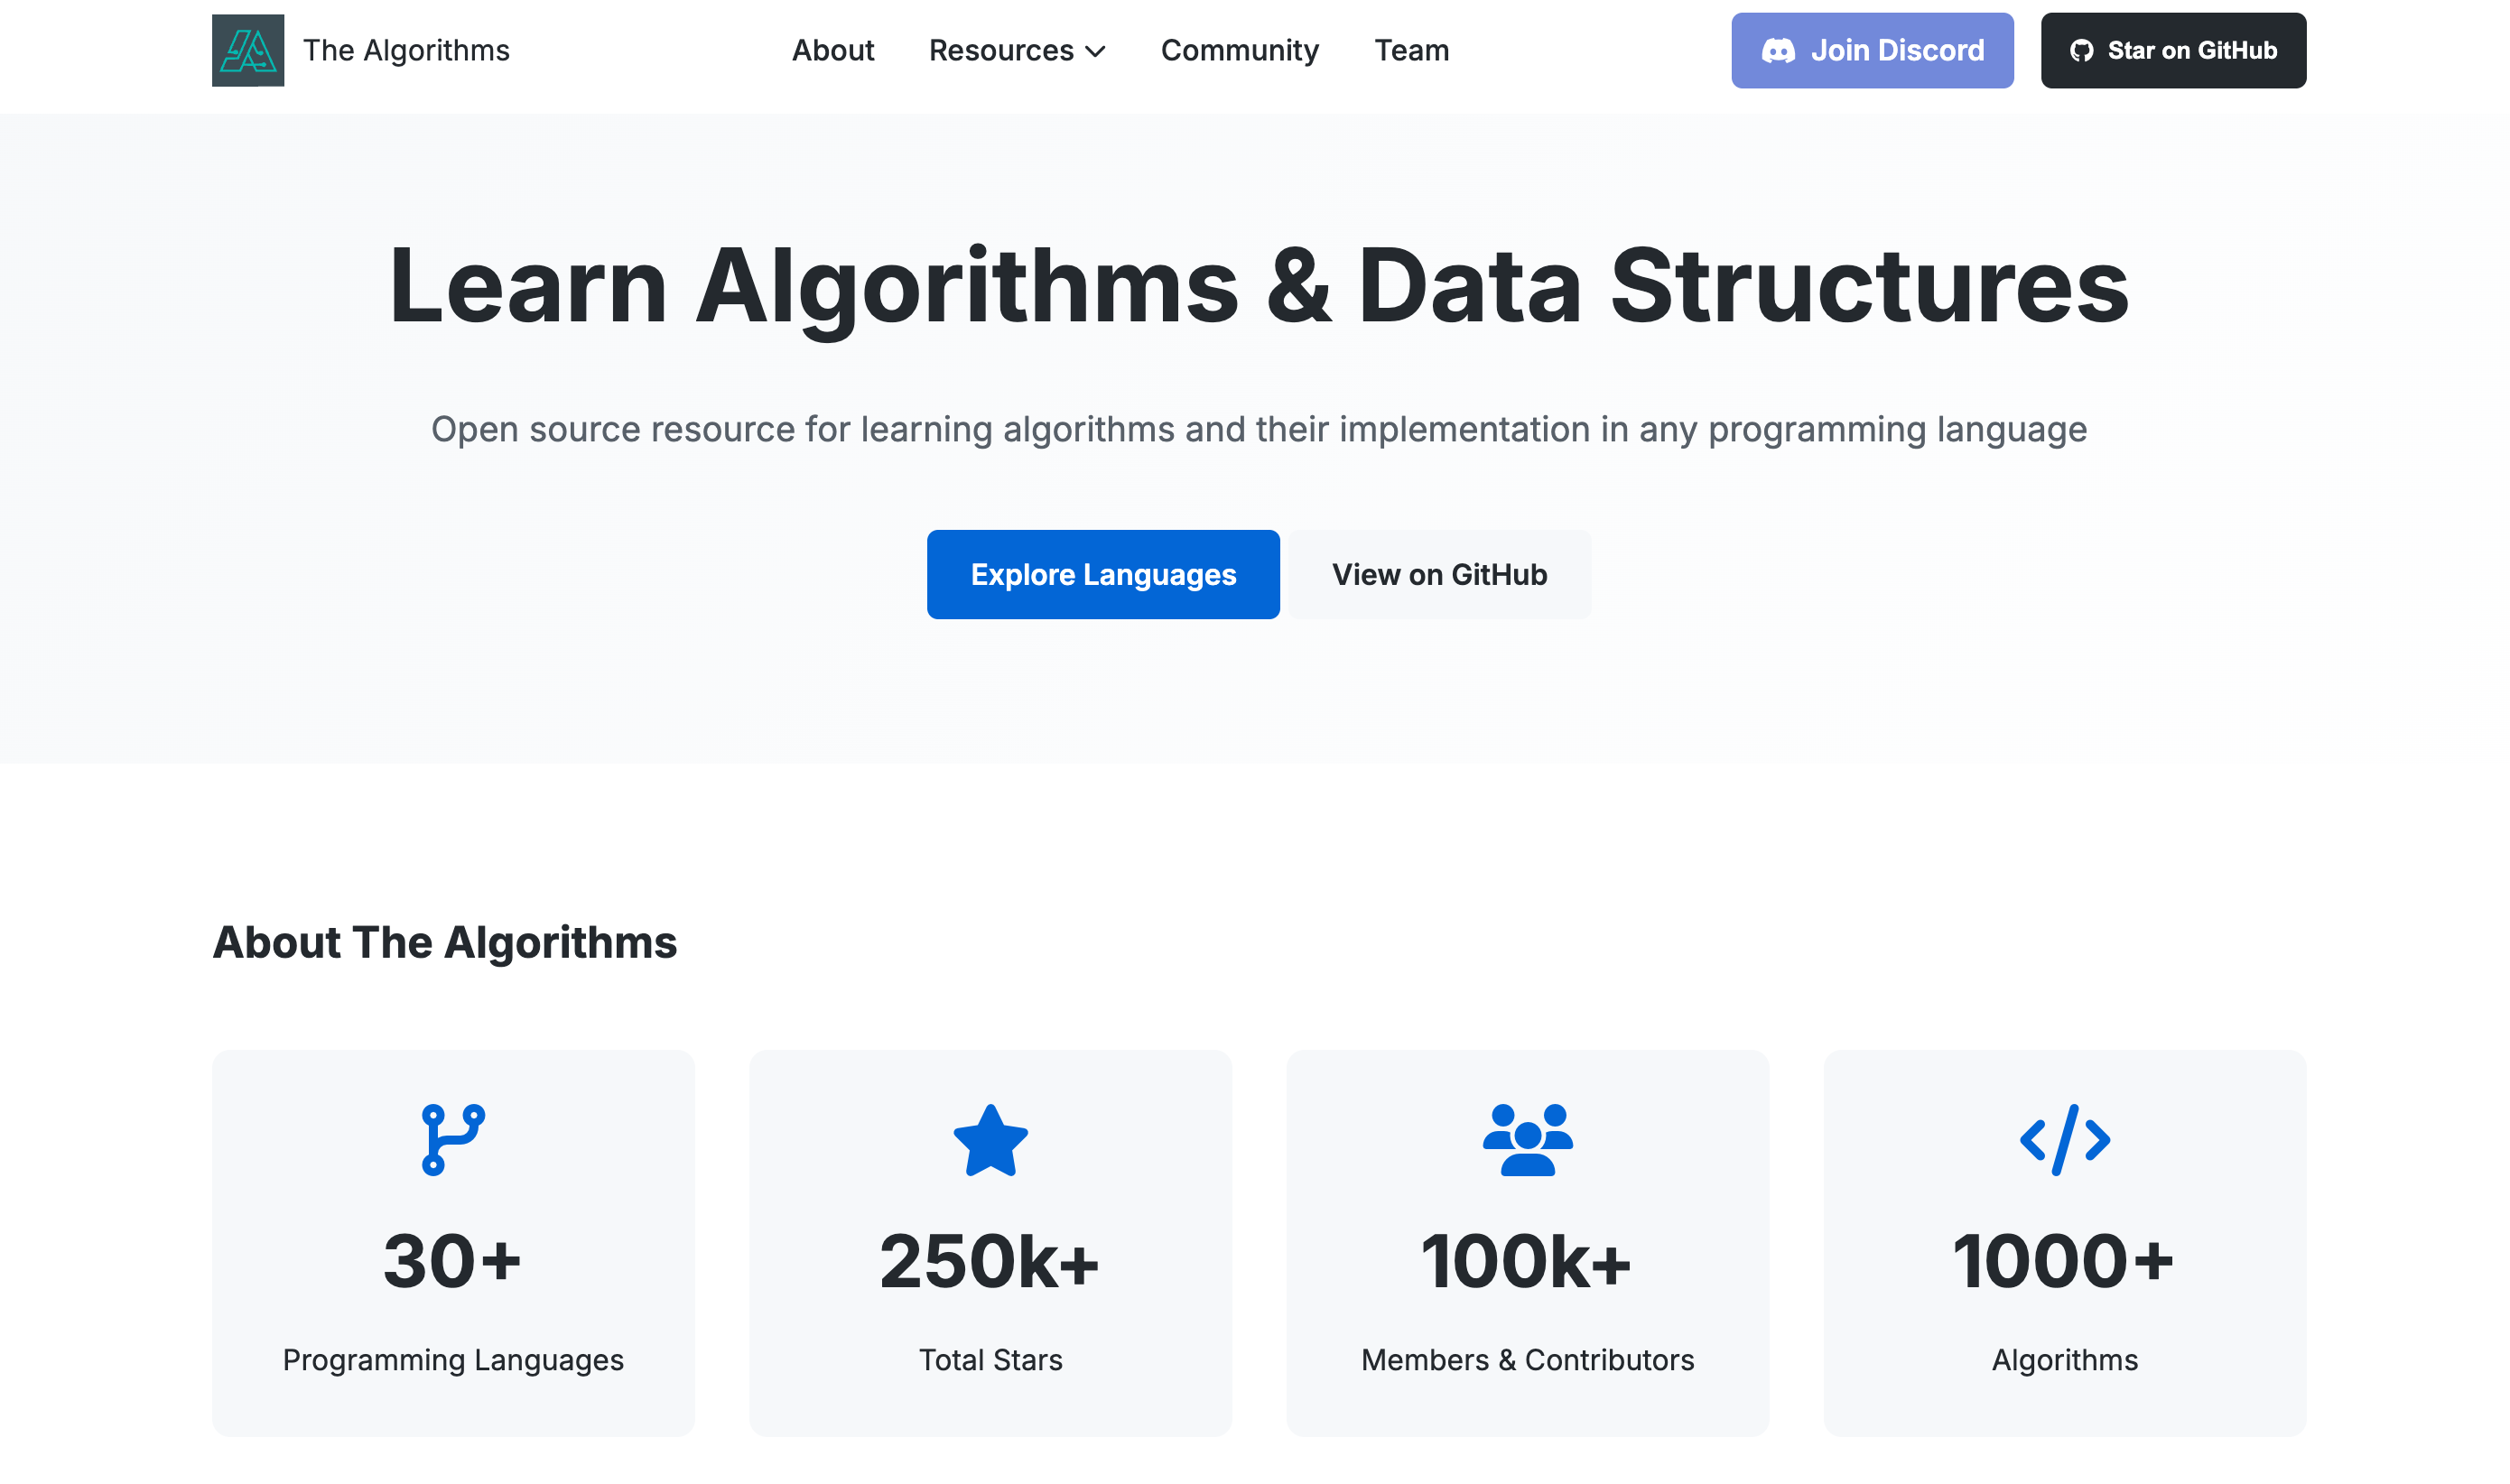
Task: Select the star icon above Total Stars
Action: tap(990, 1140)
